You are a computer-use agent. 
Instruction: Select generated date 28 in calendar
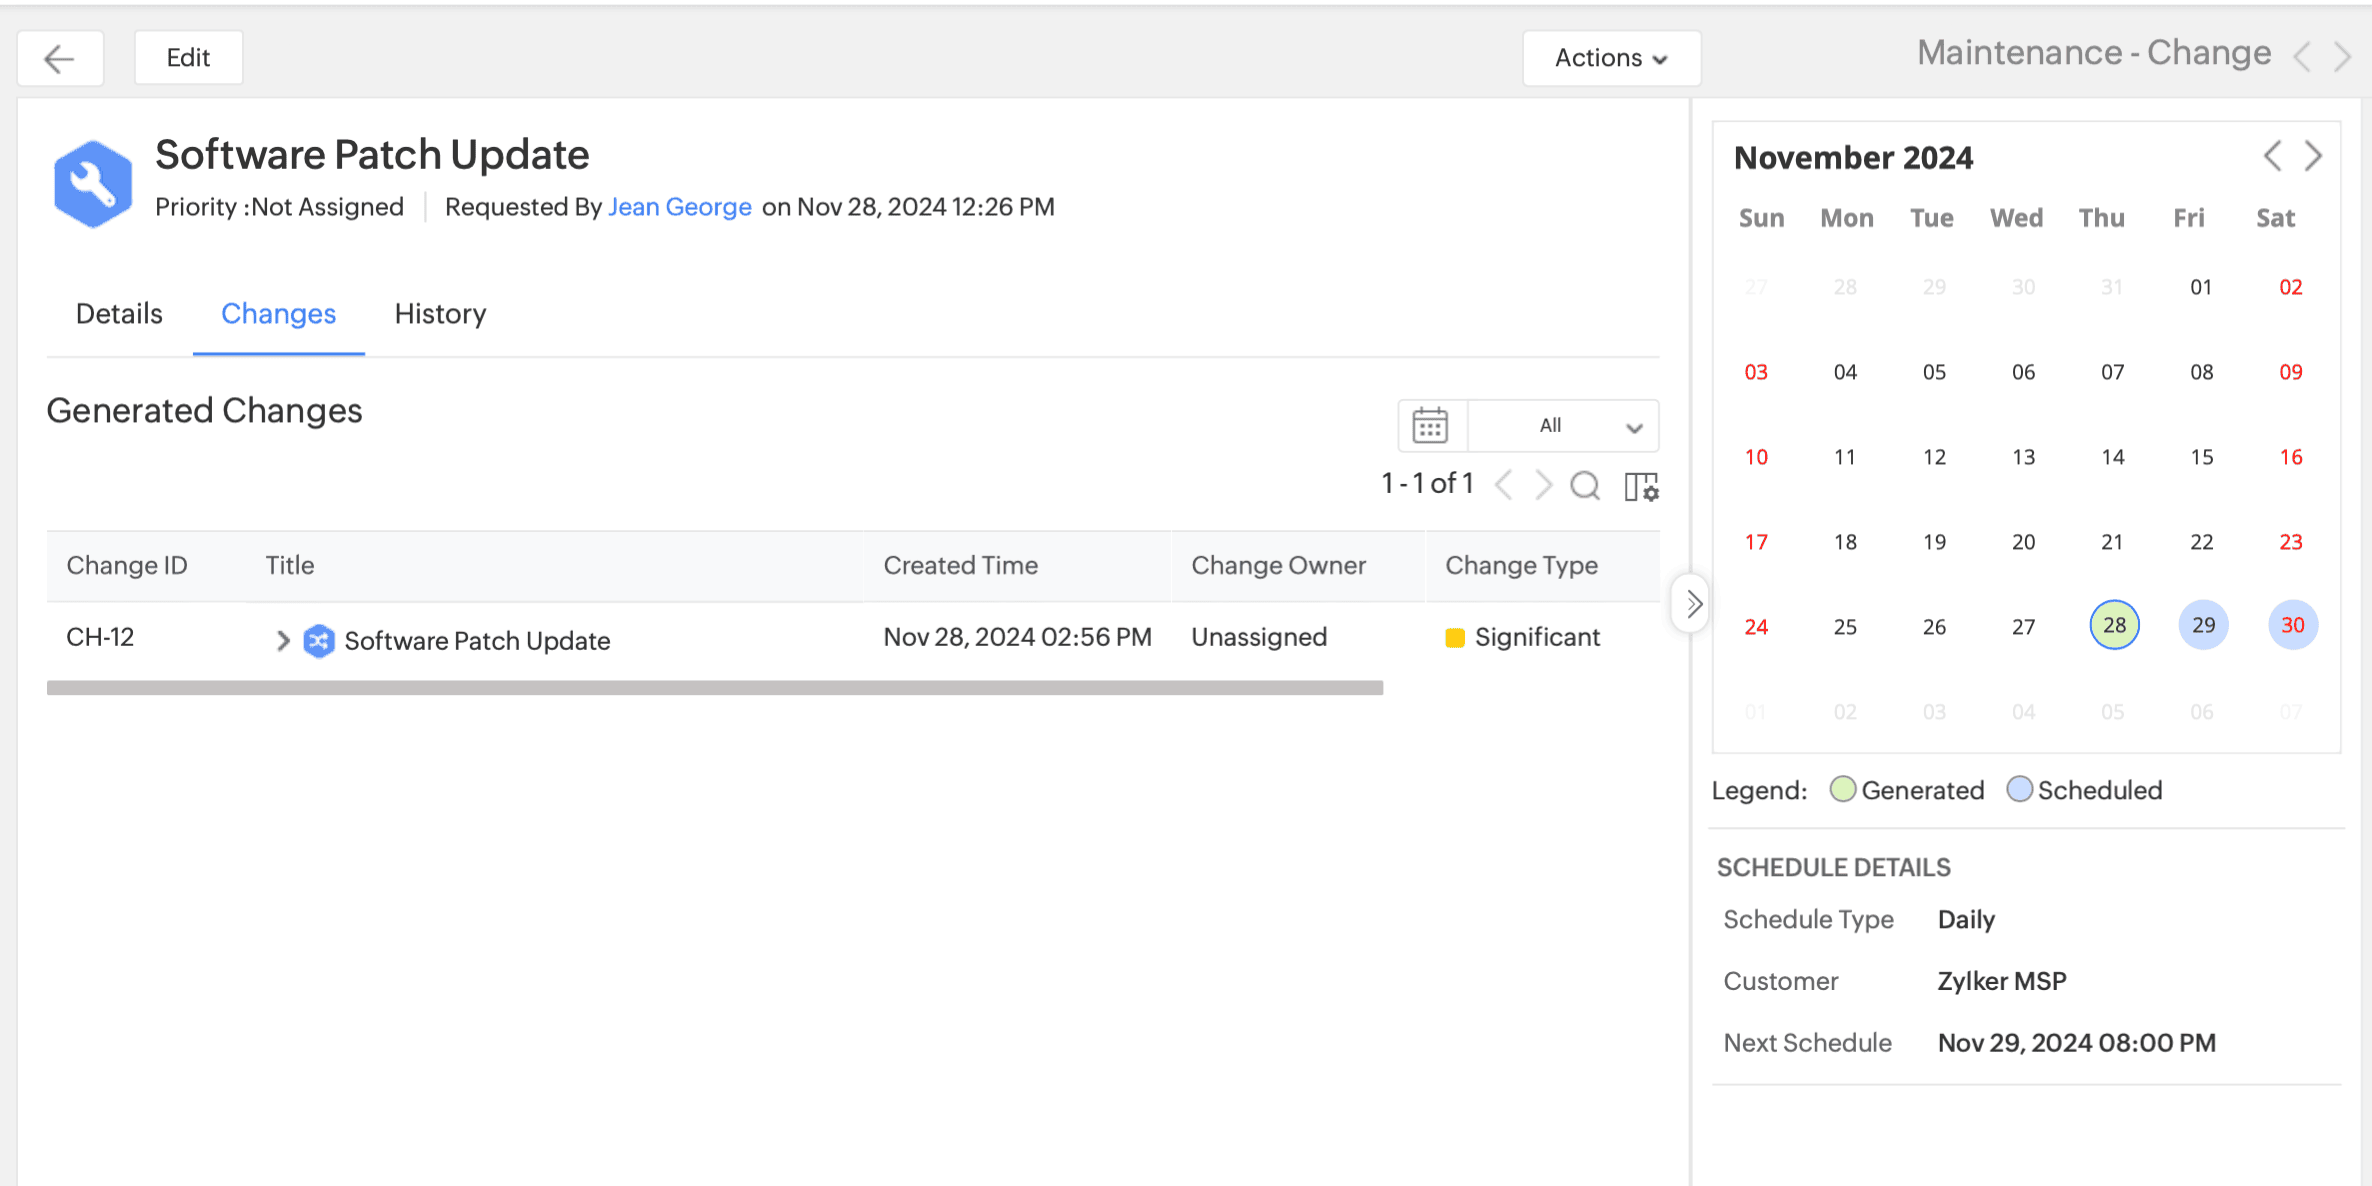[x=2114, y=626]
